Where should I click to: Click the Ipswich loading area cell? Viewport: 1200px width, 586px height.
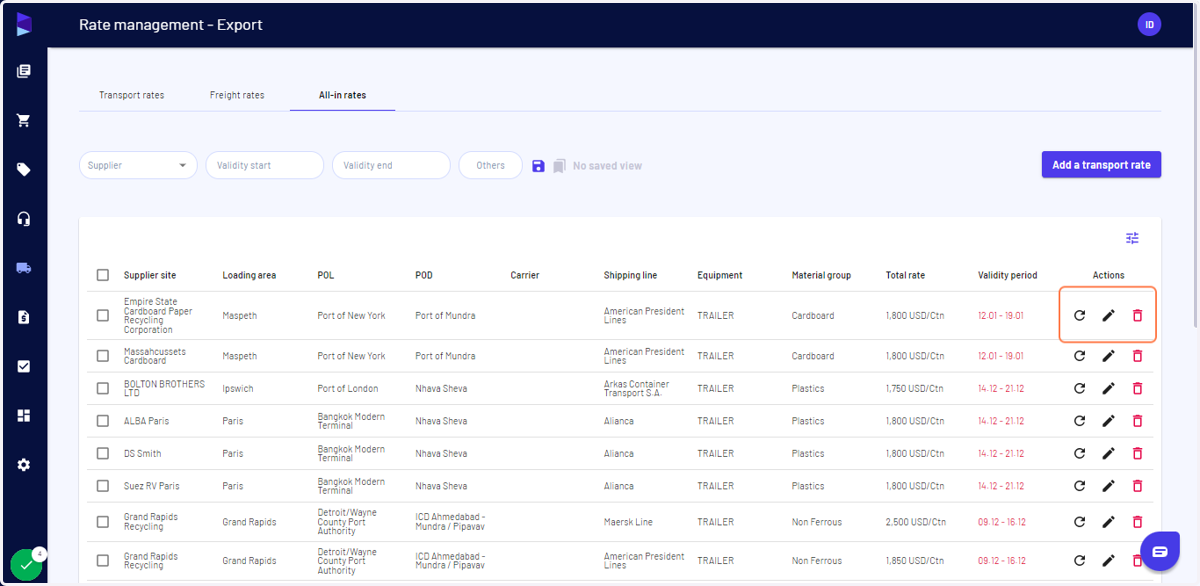[237, 389]
